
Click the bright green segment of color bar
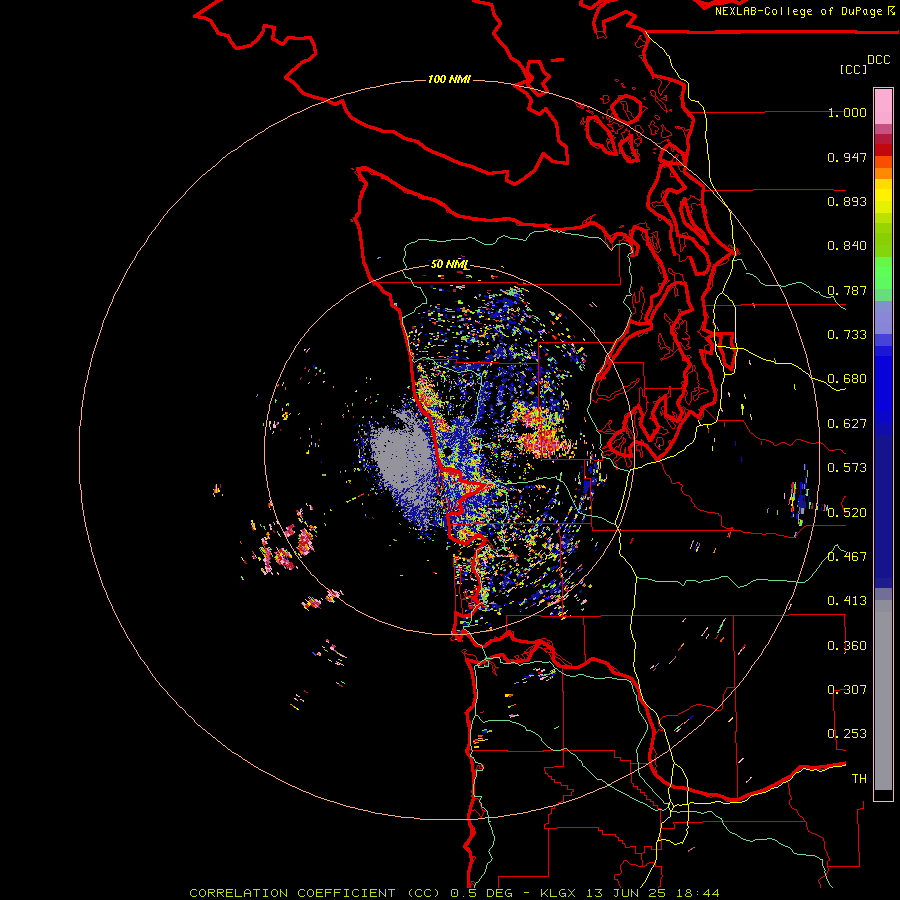click(x=883, y=273)
